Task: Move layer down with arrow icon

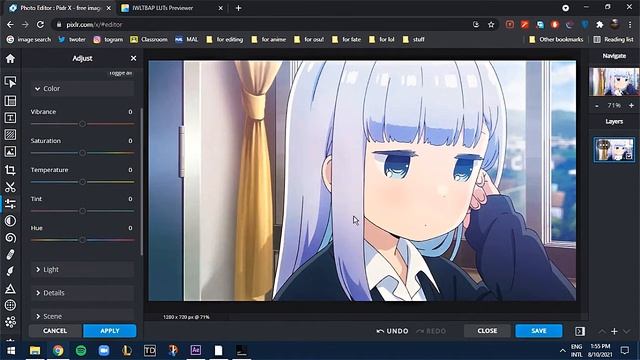Action: coord(627,331)
